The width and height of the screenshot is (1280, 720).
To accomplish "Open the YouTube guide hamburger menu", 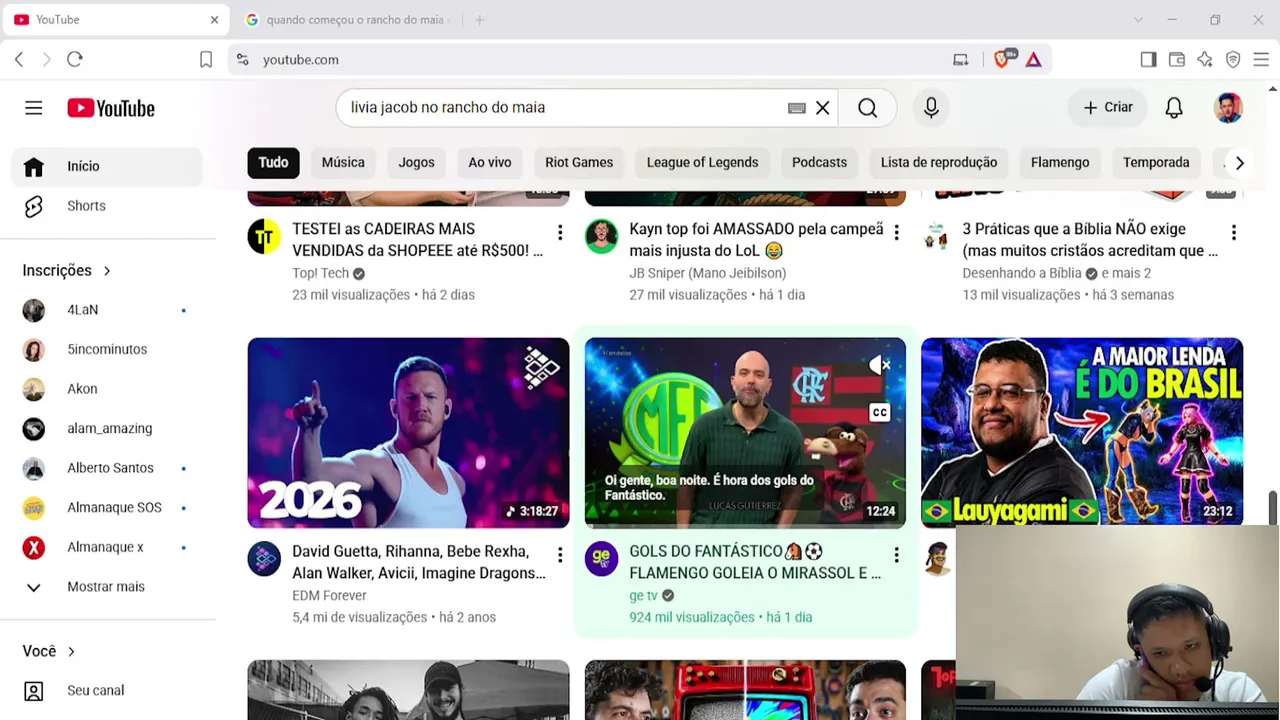I will 34,108.
